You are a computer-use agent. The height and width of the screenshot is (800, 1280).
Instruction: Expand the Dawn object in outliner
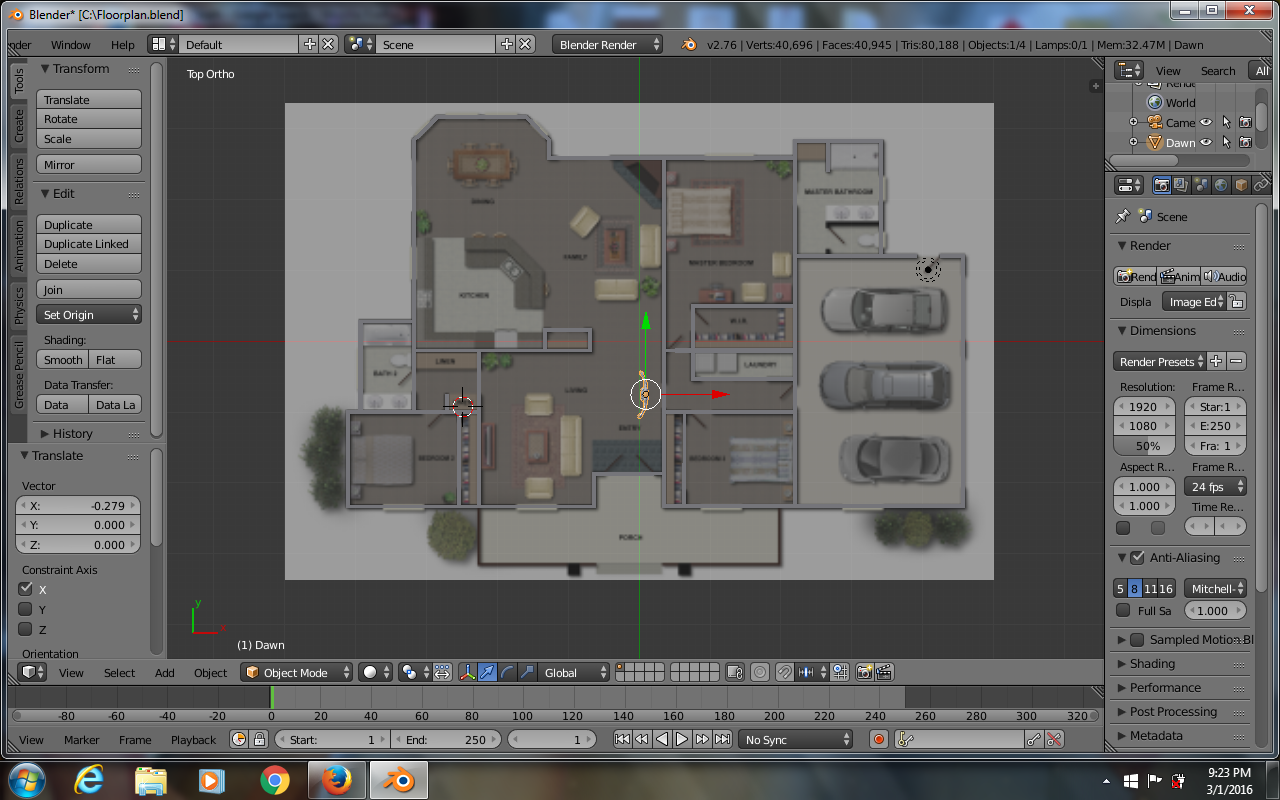pos(1133,142)
